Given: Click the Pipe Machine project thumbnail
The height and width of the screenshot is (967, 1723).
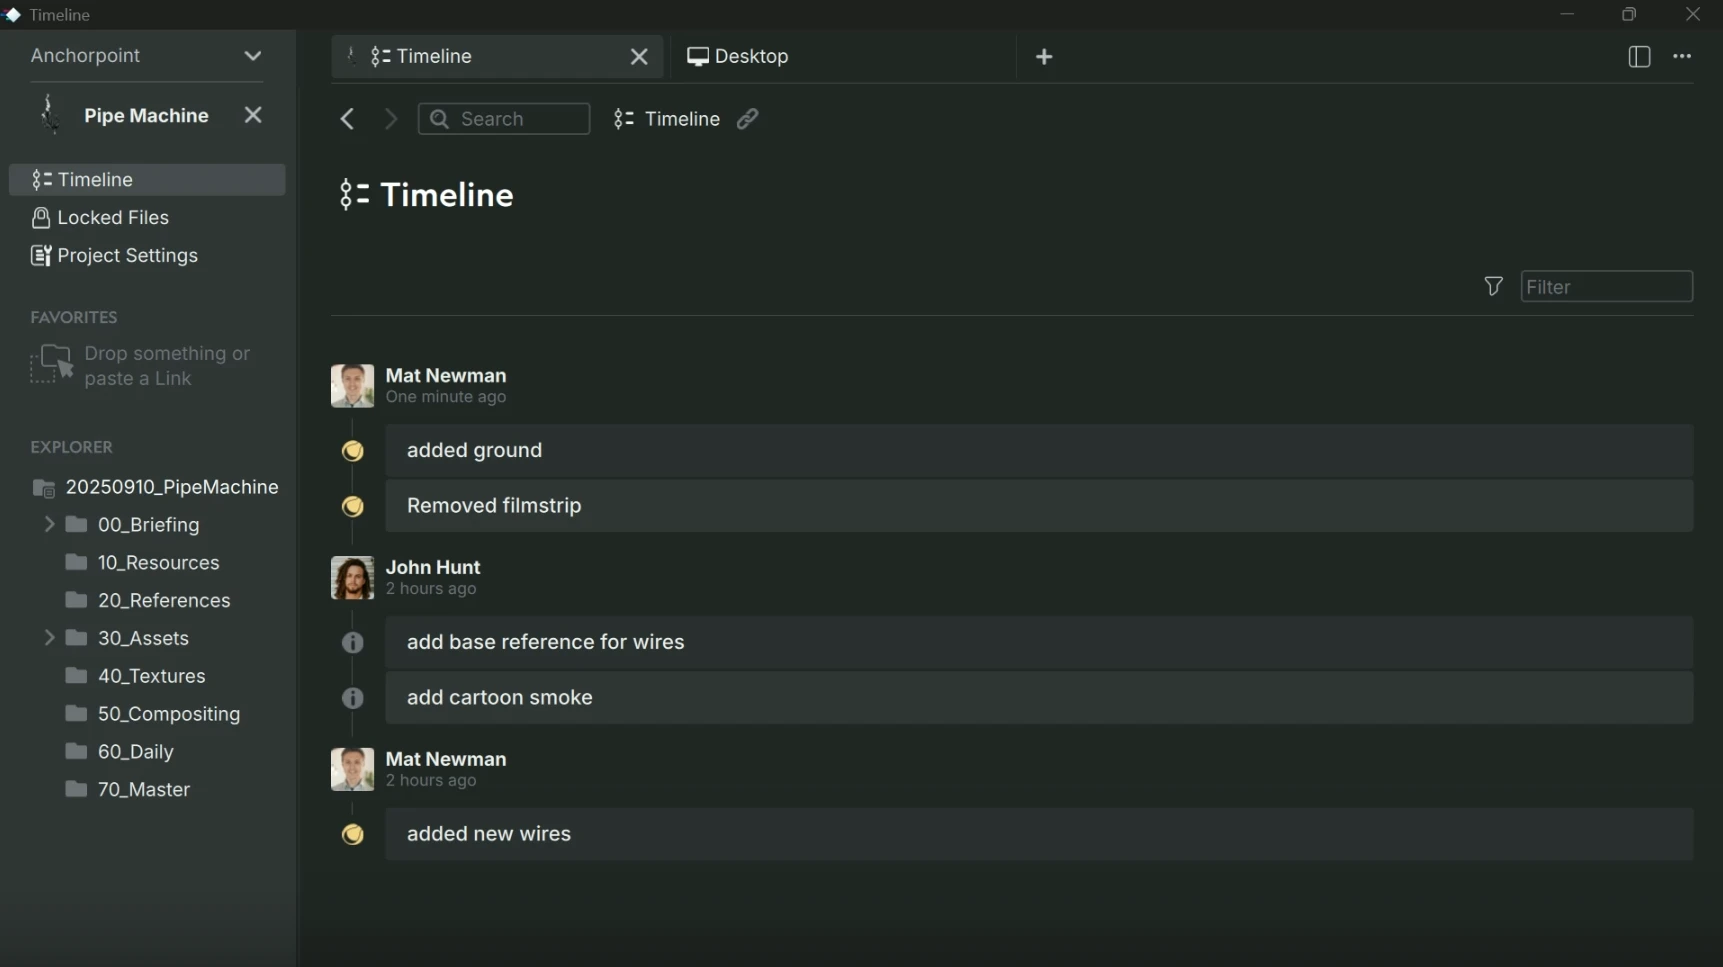Looking at the screenshot, I should point(48,114).
